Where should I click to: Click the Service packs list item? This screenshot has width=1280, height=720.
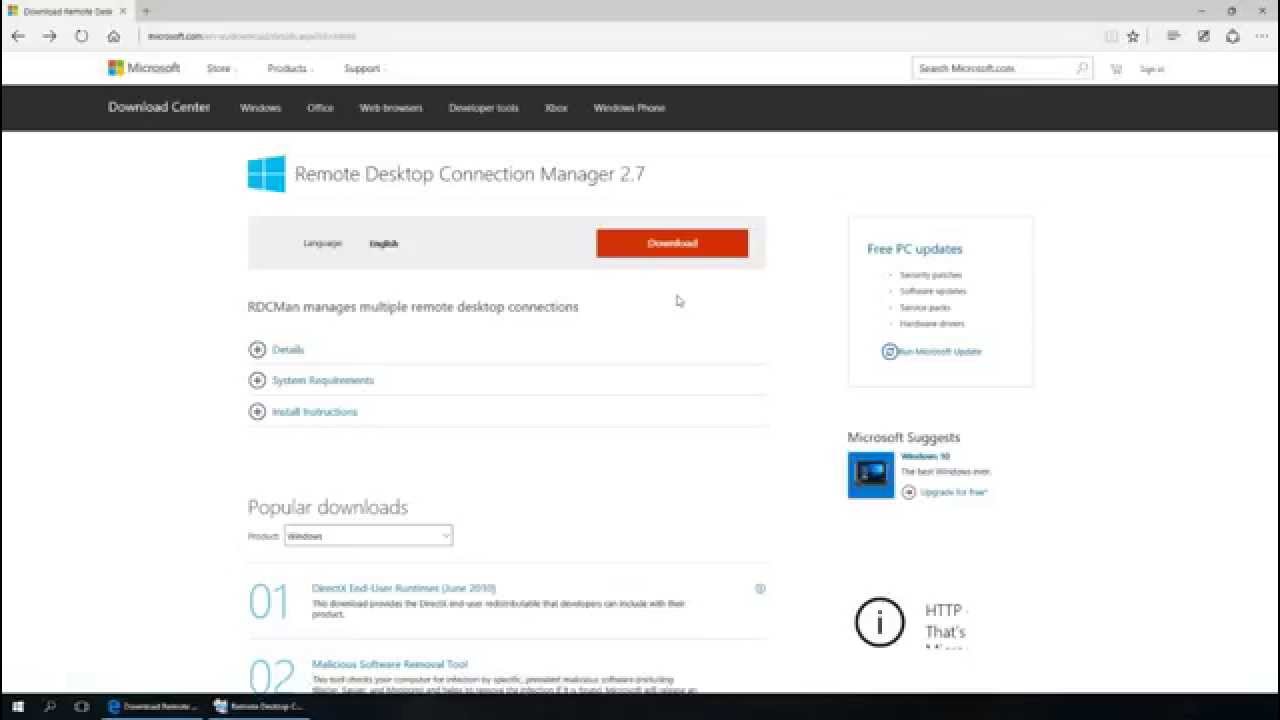pos(925,308)
